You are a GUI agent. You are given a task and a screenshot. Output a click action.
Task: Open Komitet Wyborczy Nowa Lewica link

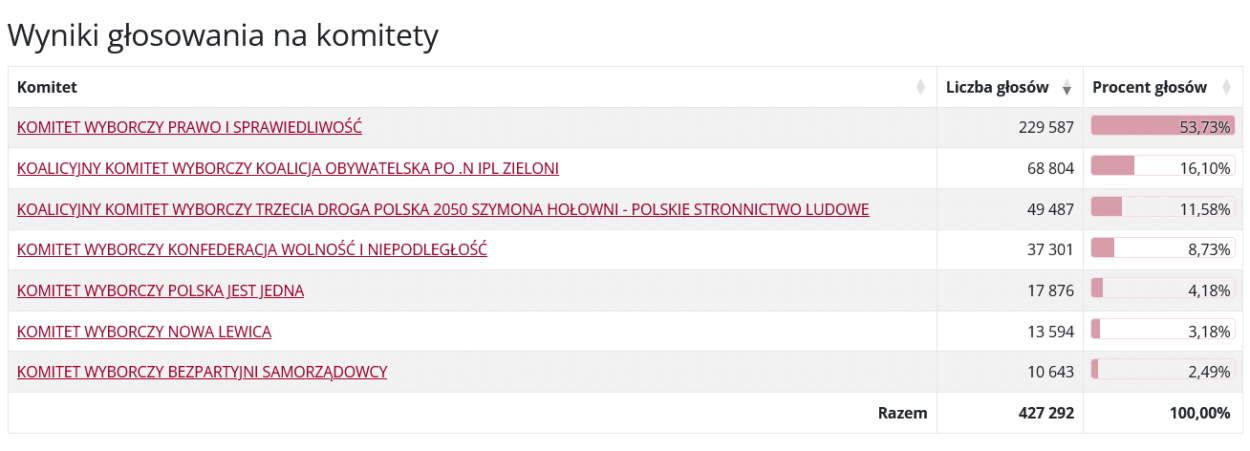click(x=144, y=331)
